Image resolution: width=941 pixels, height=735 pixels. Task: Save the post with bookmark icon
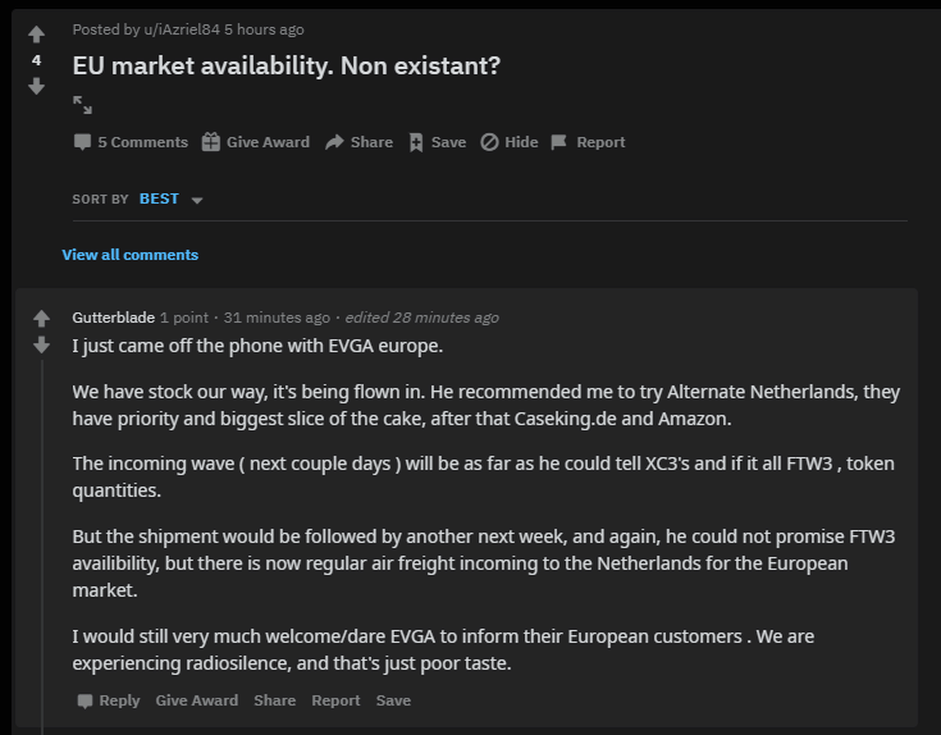pos(437,142)
